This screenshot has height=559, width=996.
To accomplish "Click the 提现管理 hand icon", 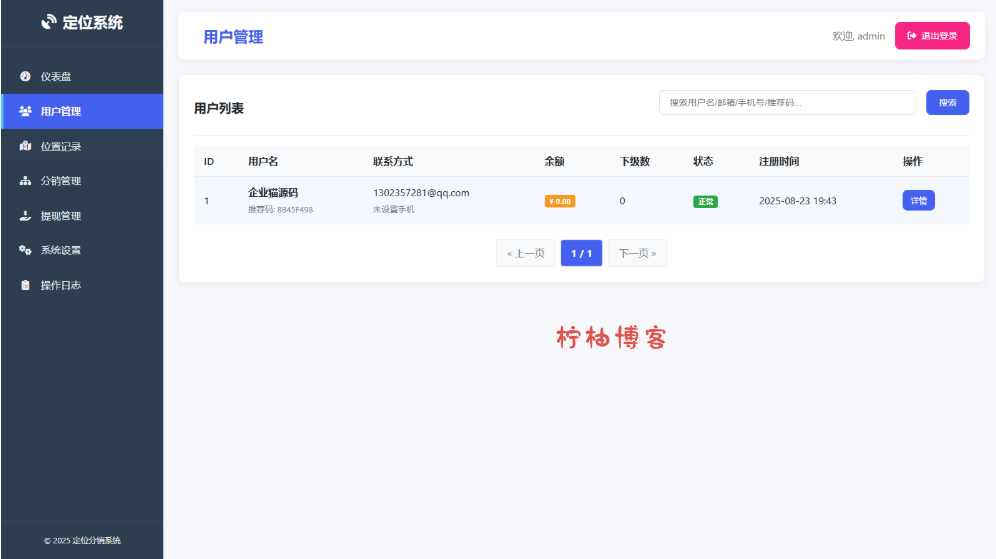I will pyautogui.click(x=26, y=216).
